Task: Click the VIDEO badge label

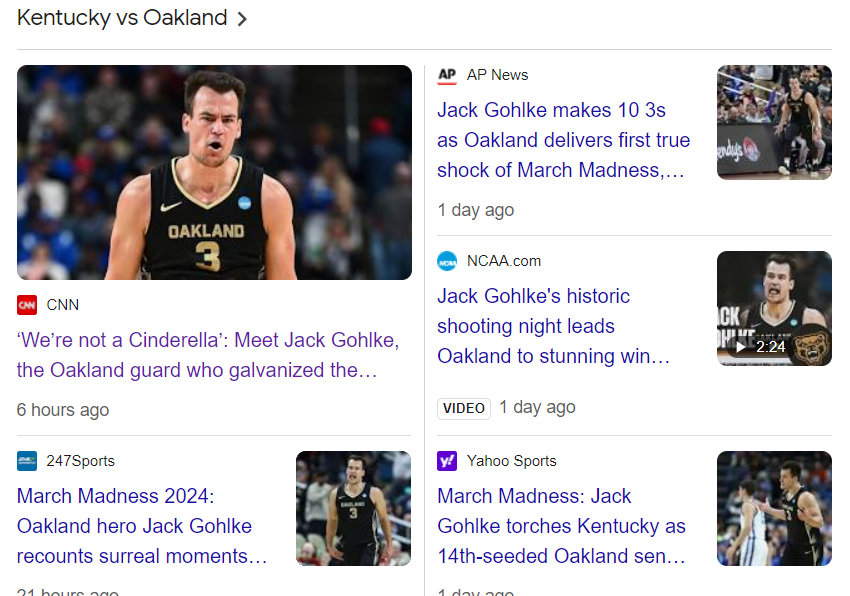Action: [x=463, y=408]
